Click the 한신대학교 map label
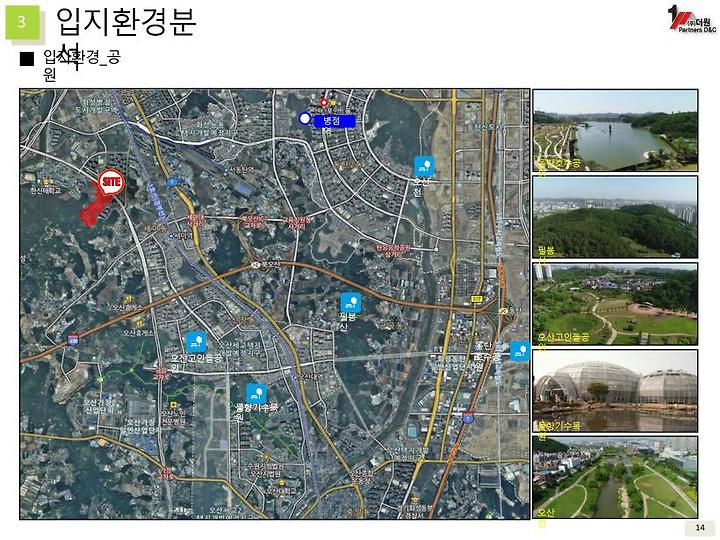 (x=46, y=190)
